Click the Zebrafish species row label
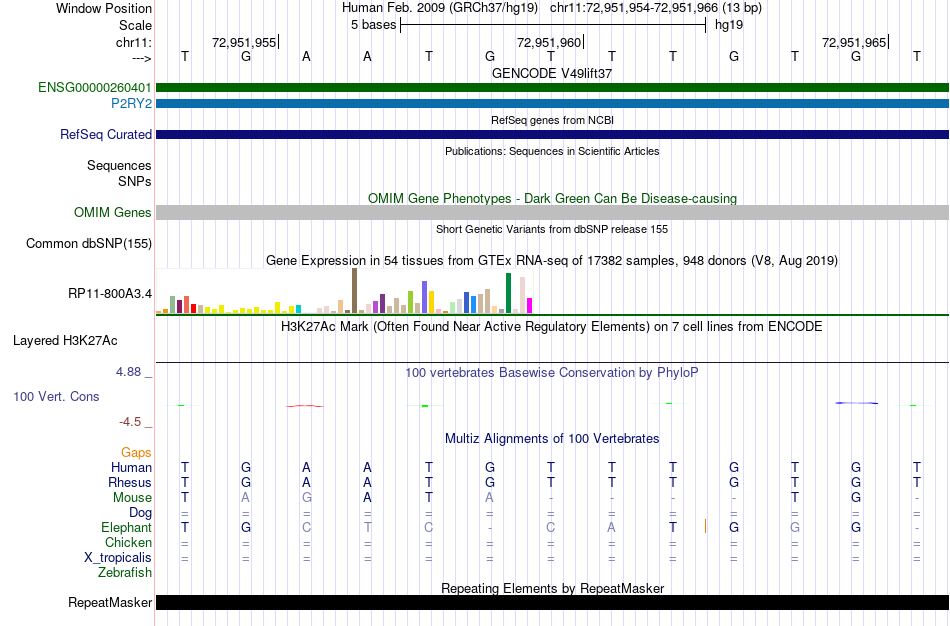The image size is (950, 626). [125, 572]
